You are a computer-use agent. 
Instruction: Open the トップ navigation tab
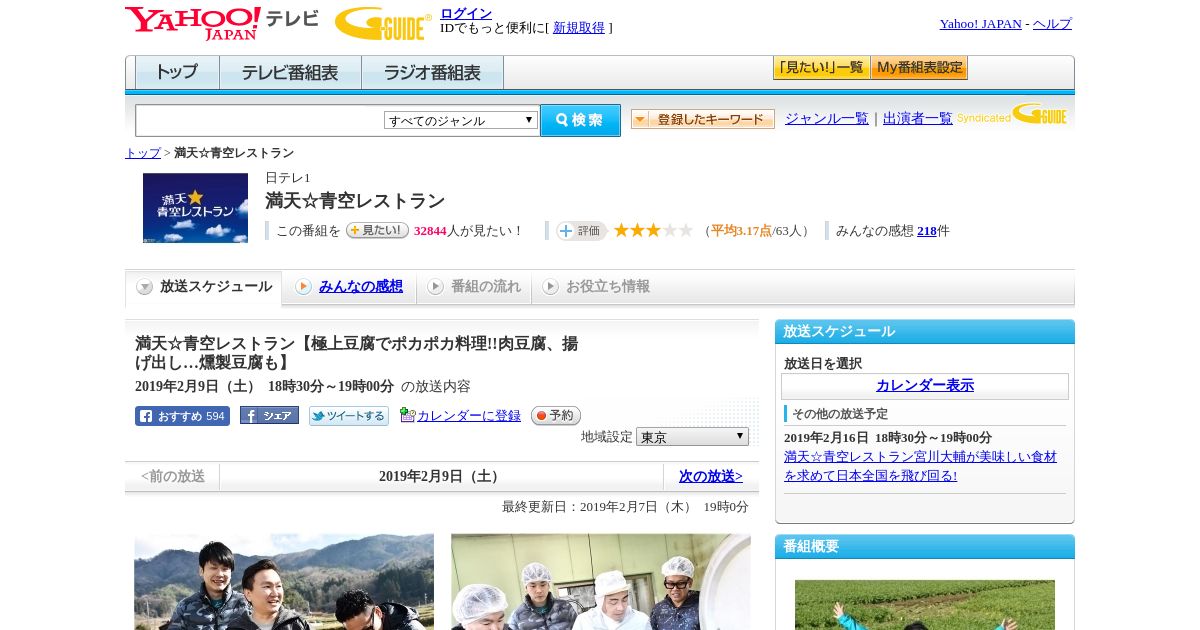click(x=177, y=73)
